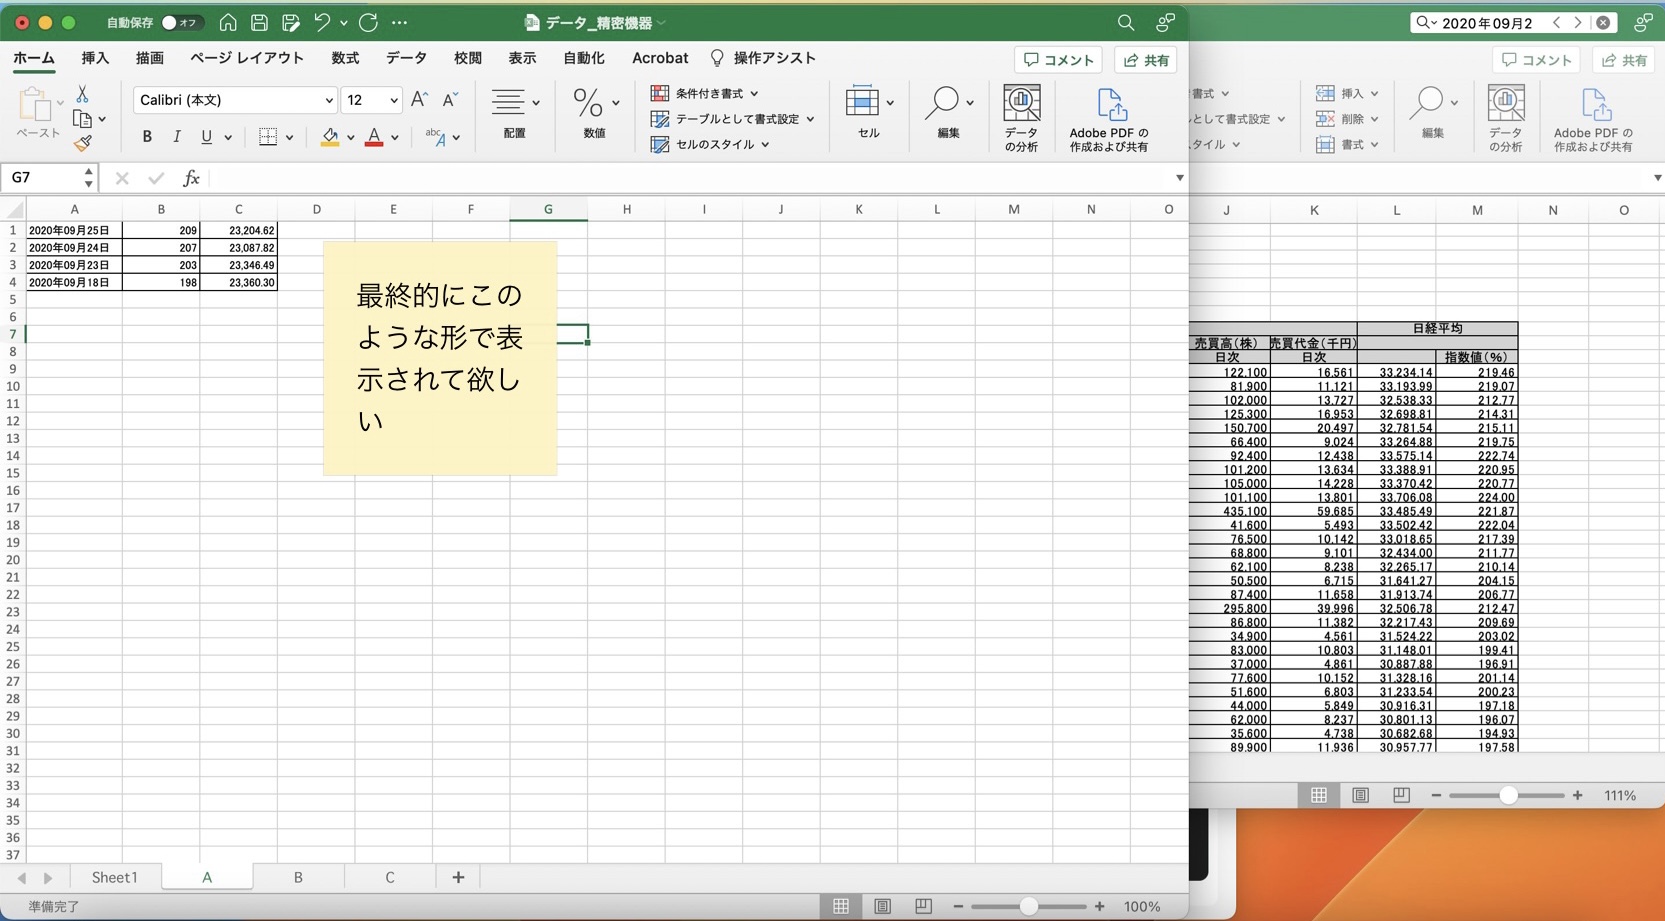Select cell A1 containing 2020年09月25日
The height and width of the screenshot is (921, 1665).
pos(74,230)
